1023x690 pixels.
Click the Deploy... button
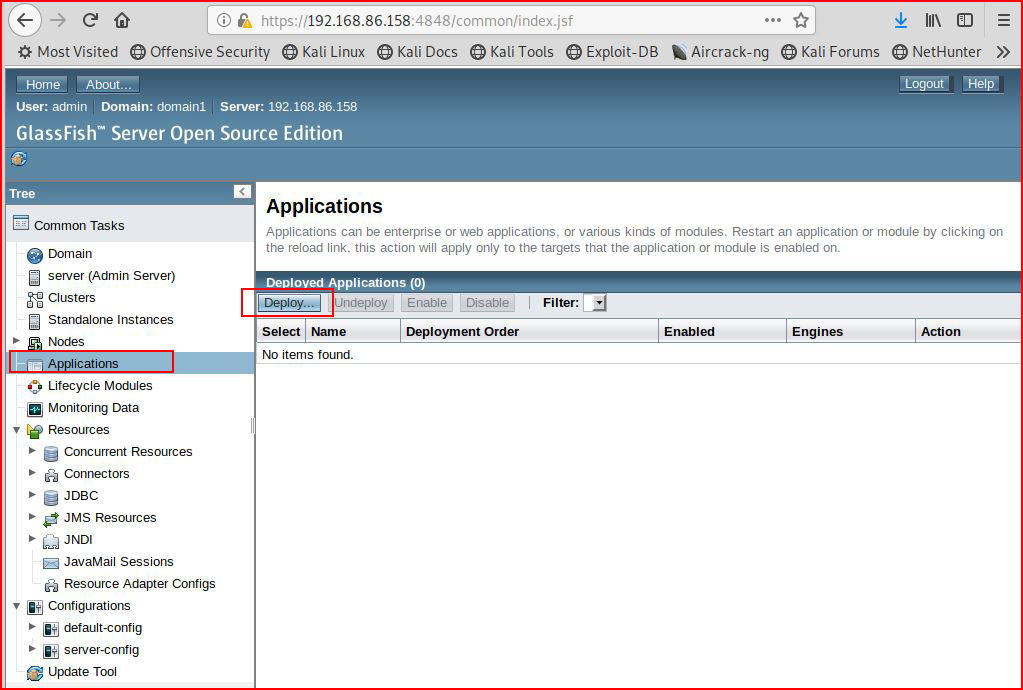point(290,303)
